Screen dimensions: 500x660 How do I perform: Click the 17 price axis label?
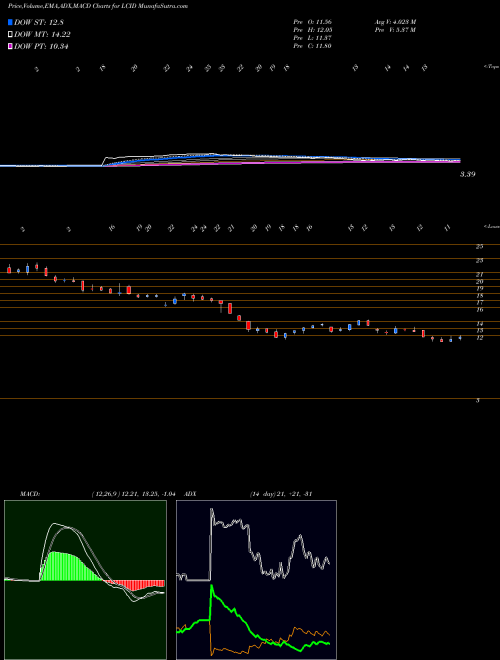(479, 303)
